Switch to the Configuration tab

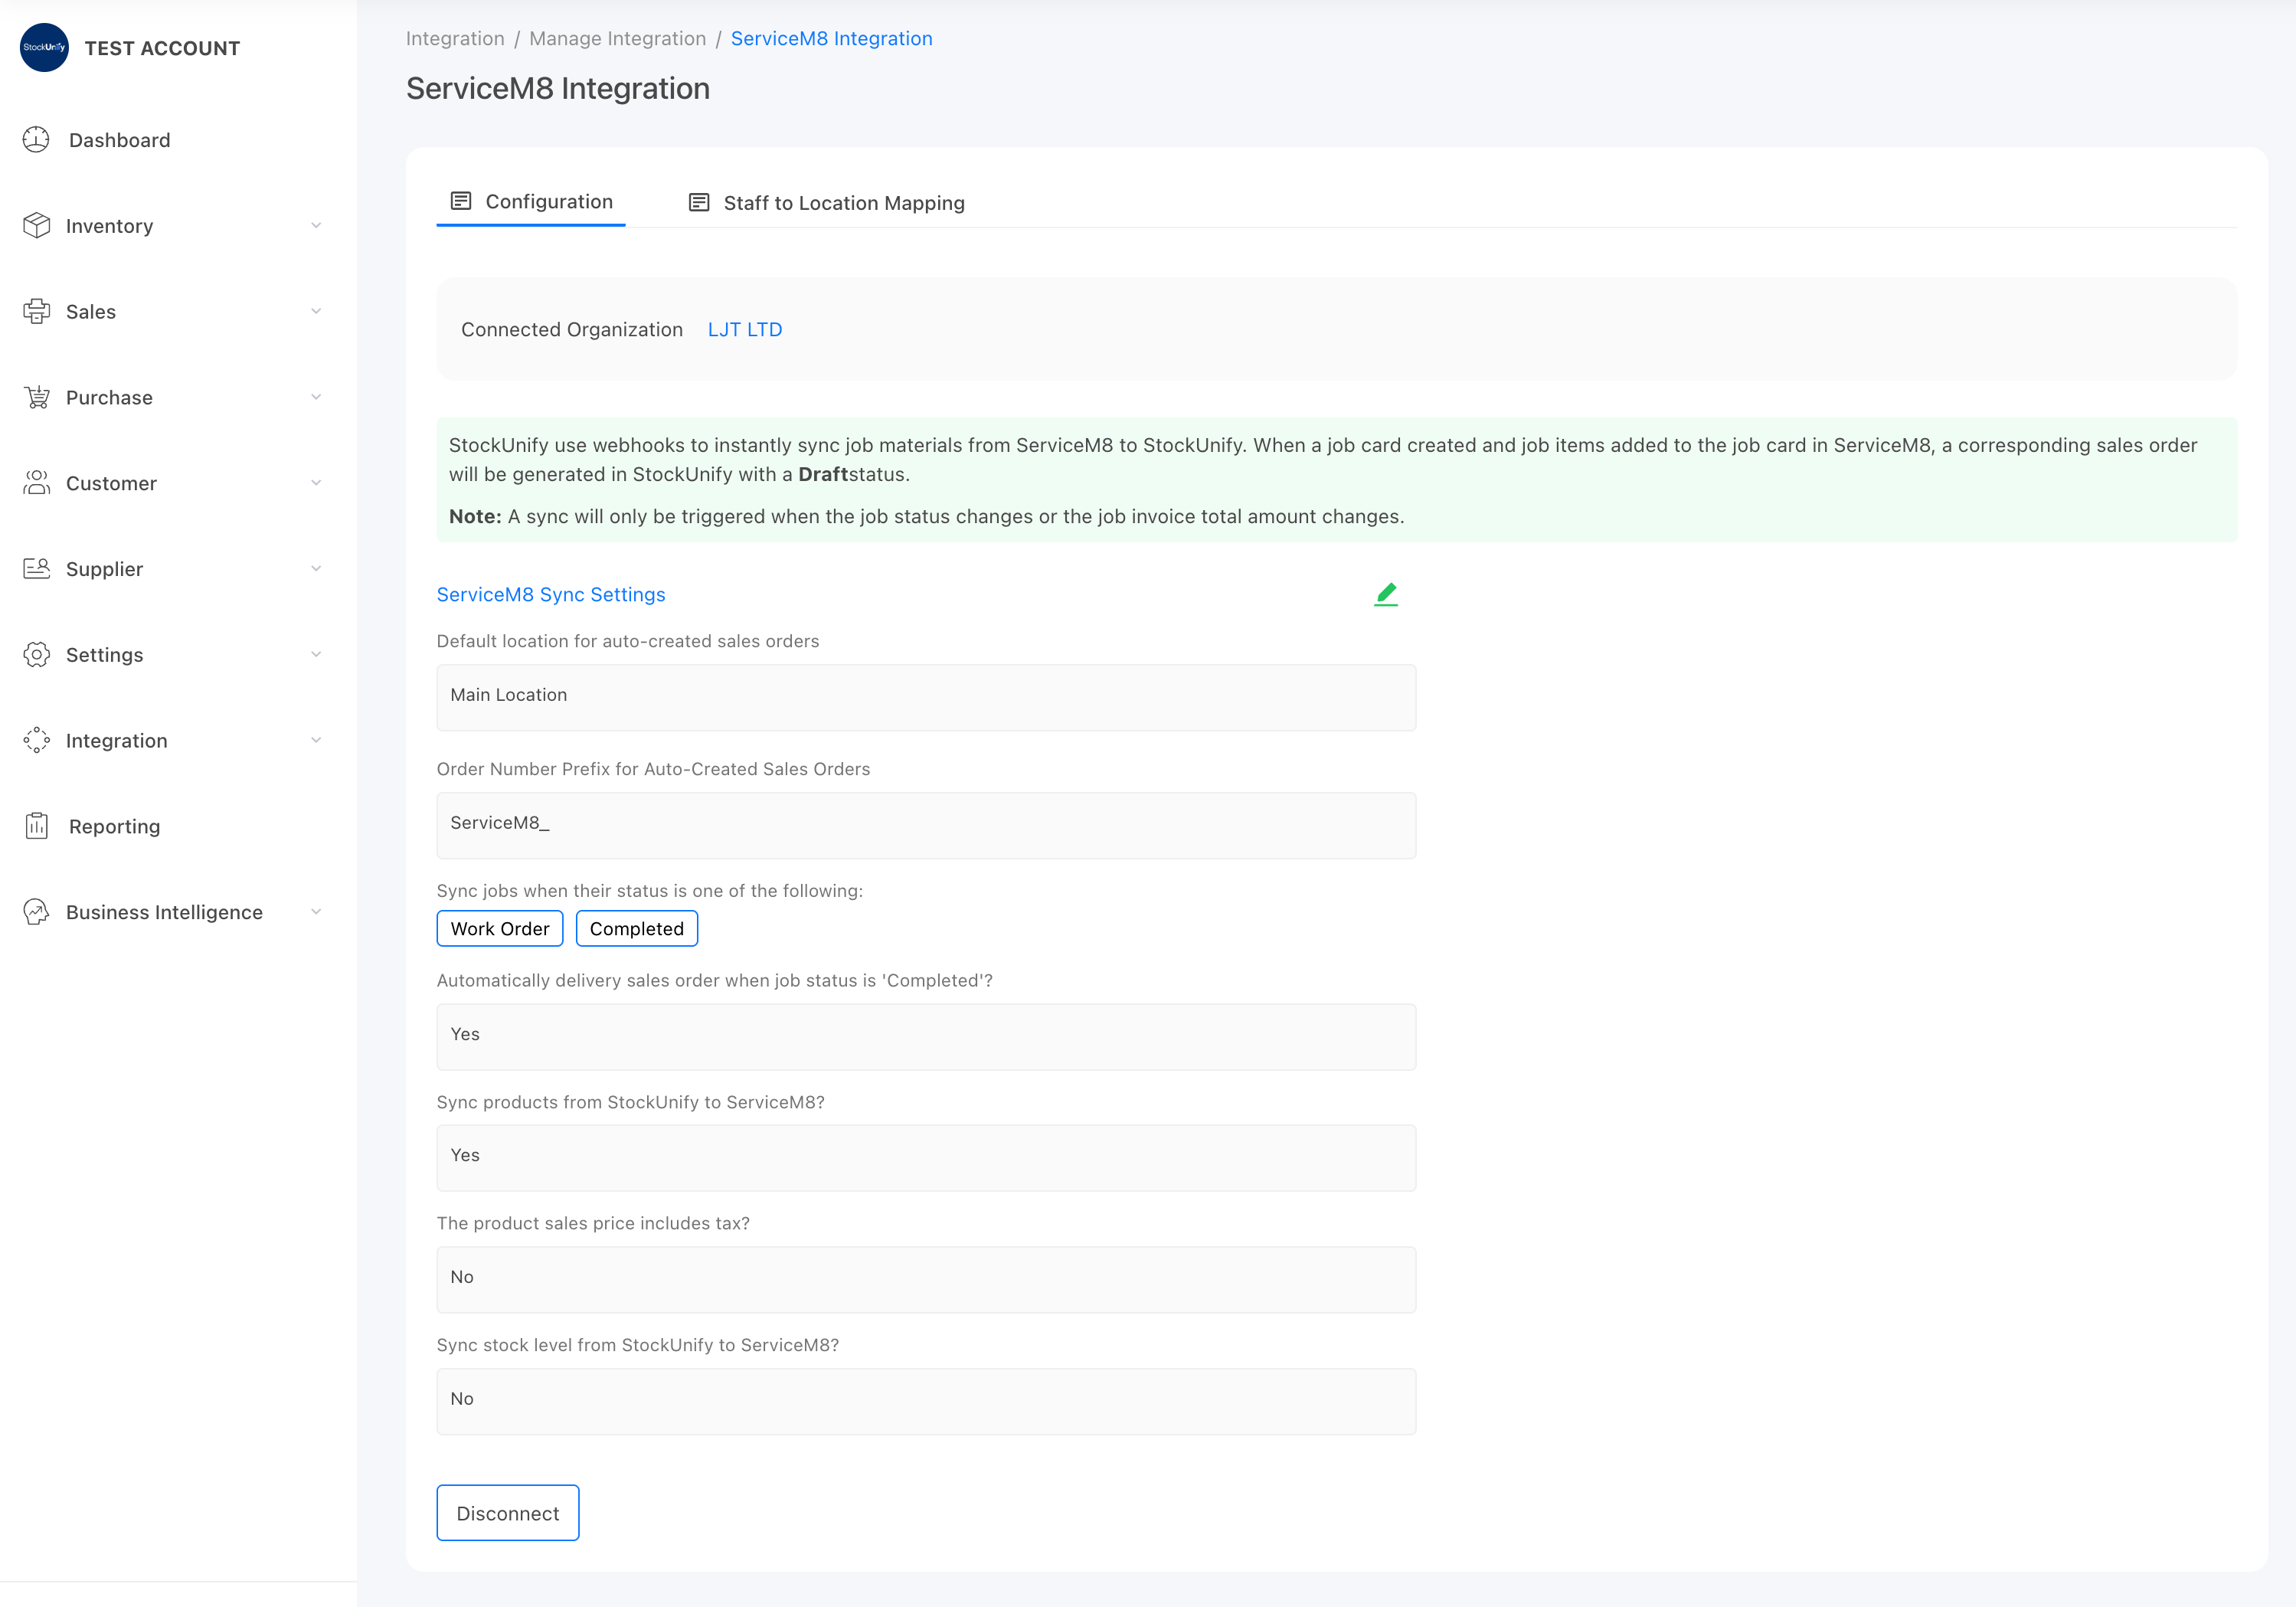[x=531, y=202]
